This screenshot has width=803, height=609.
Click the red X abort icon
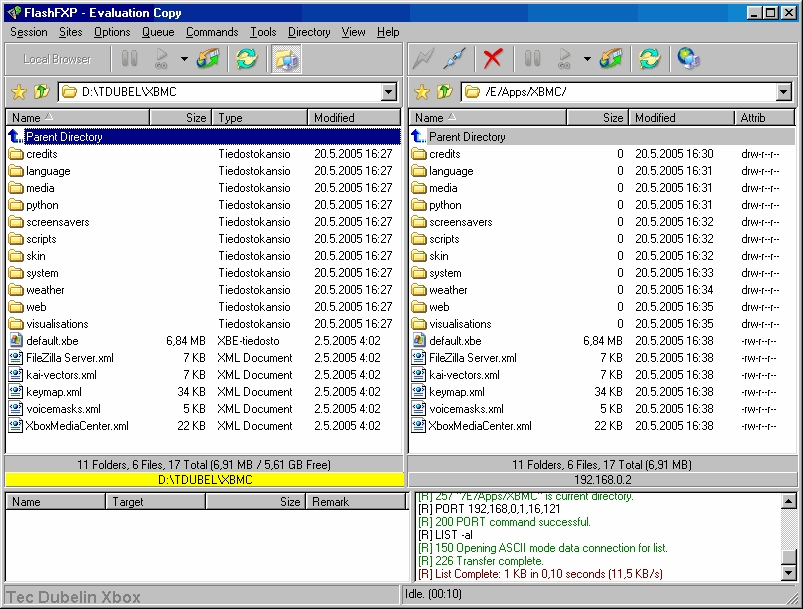[x=493, y=59]
